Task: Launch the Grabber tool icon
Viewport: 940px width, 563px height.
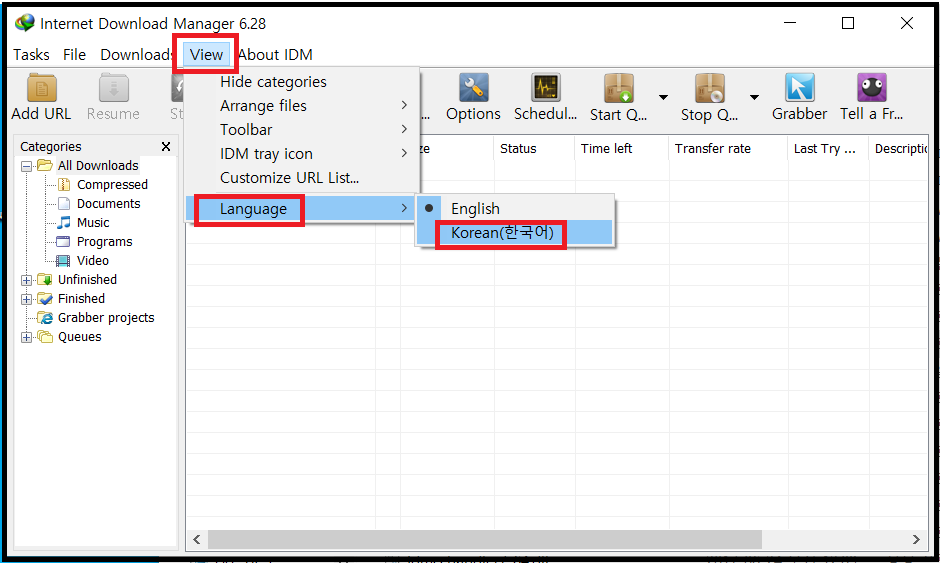Action: [800, 88]
